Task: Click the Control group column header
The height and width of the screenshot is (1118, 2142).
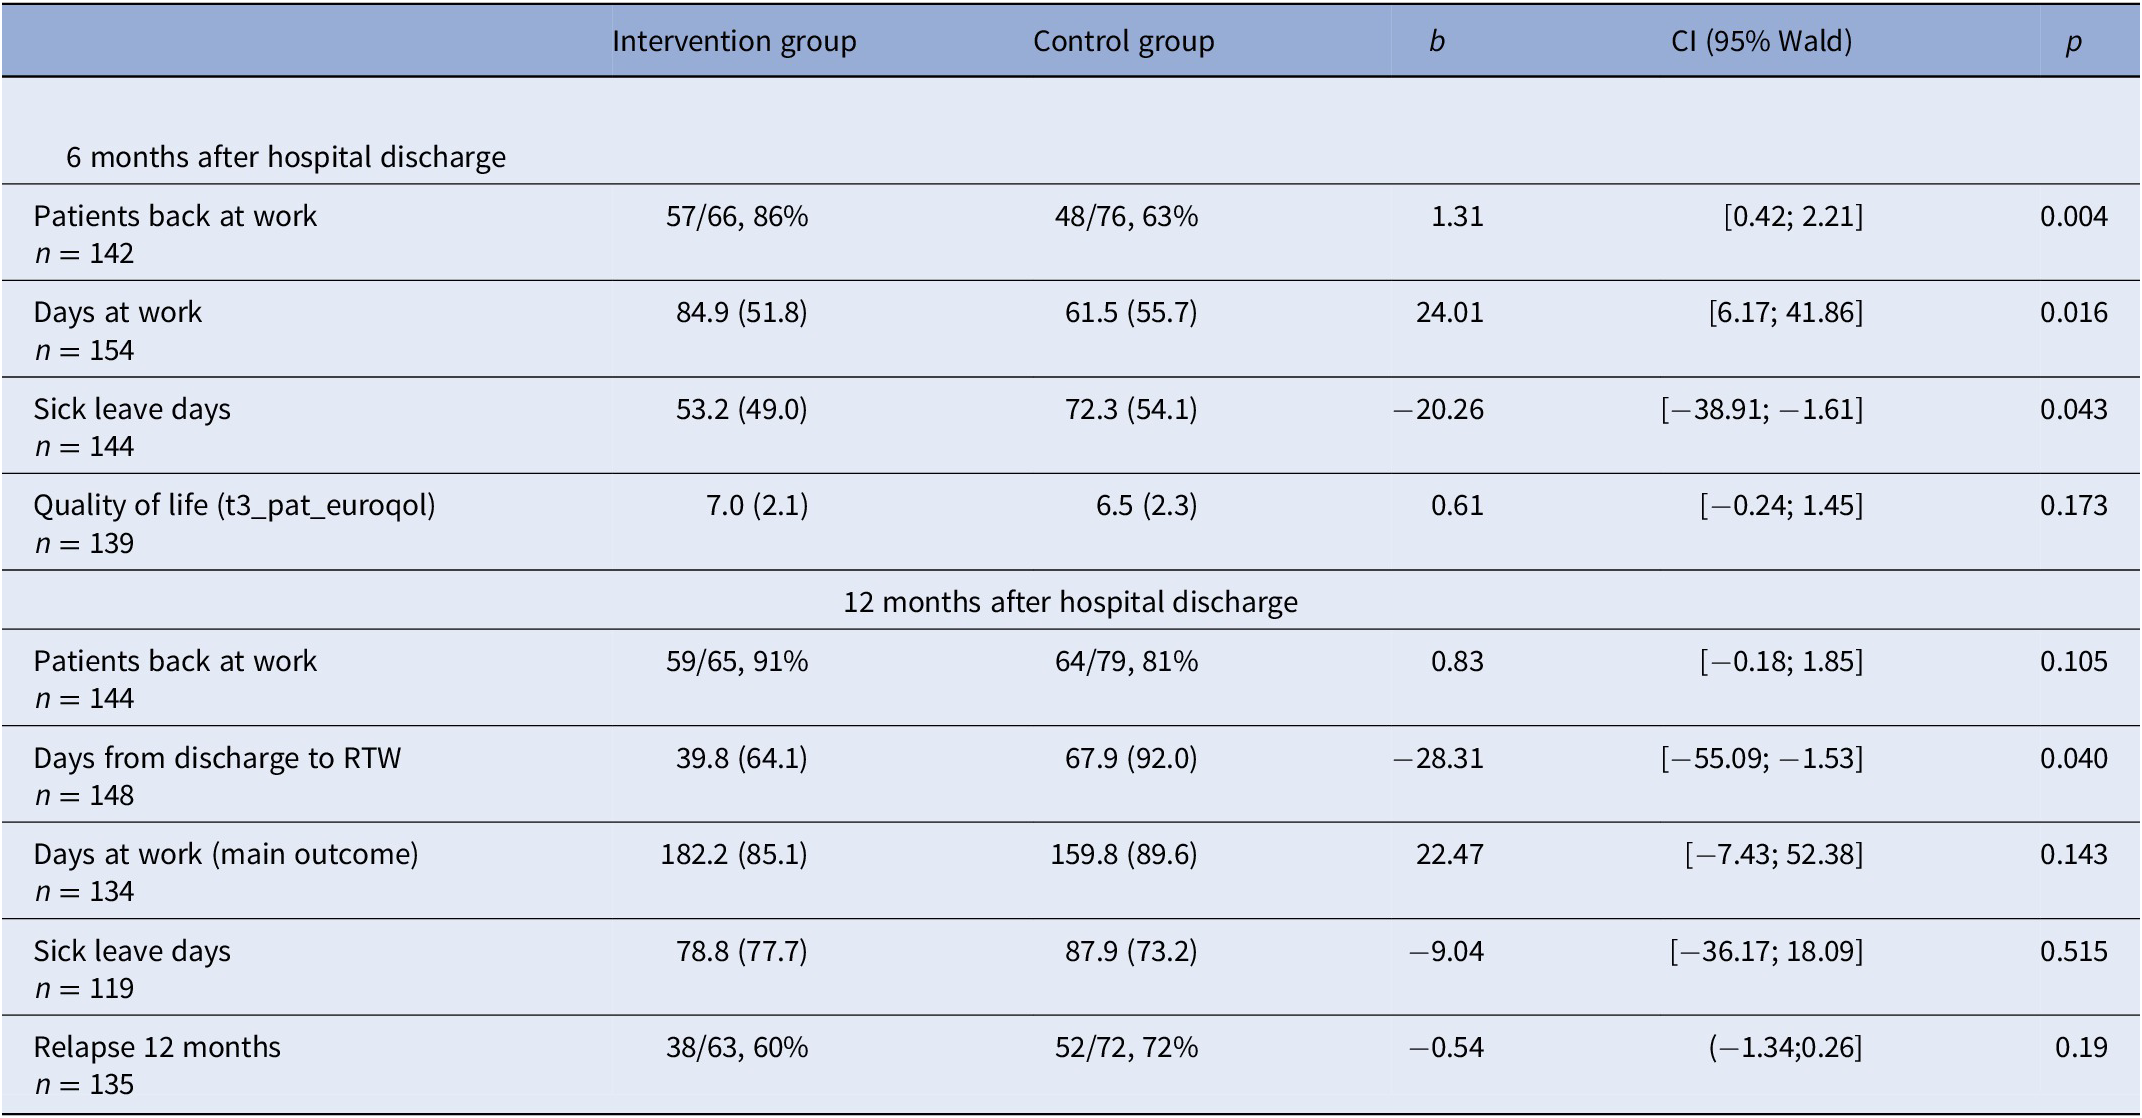Action: pos(1123,41)
